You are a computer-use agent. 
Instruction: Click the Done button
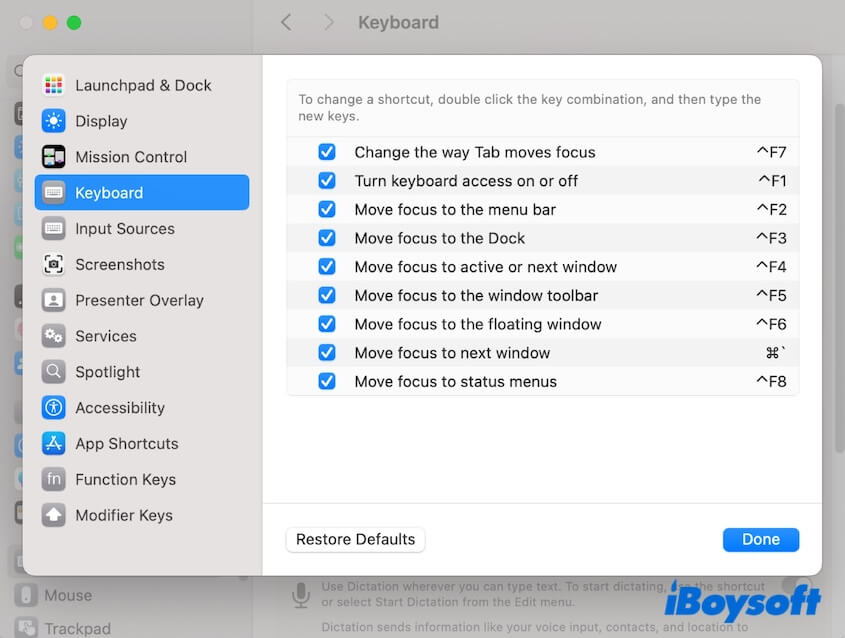(760, 539)
